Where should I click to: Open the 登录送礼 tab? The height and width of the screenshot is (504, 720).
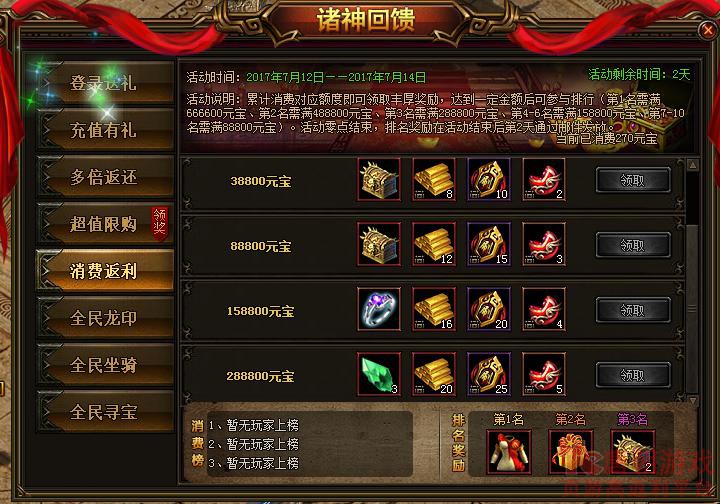105,83
